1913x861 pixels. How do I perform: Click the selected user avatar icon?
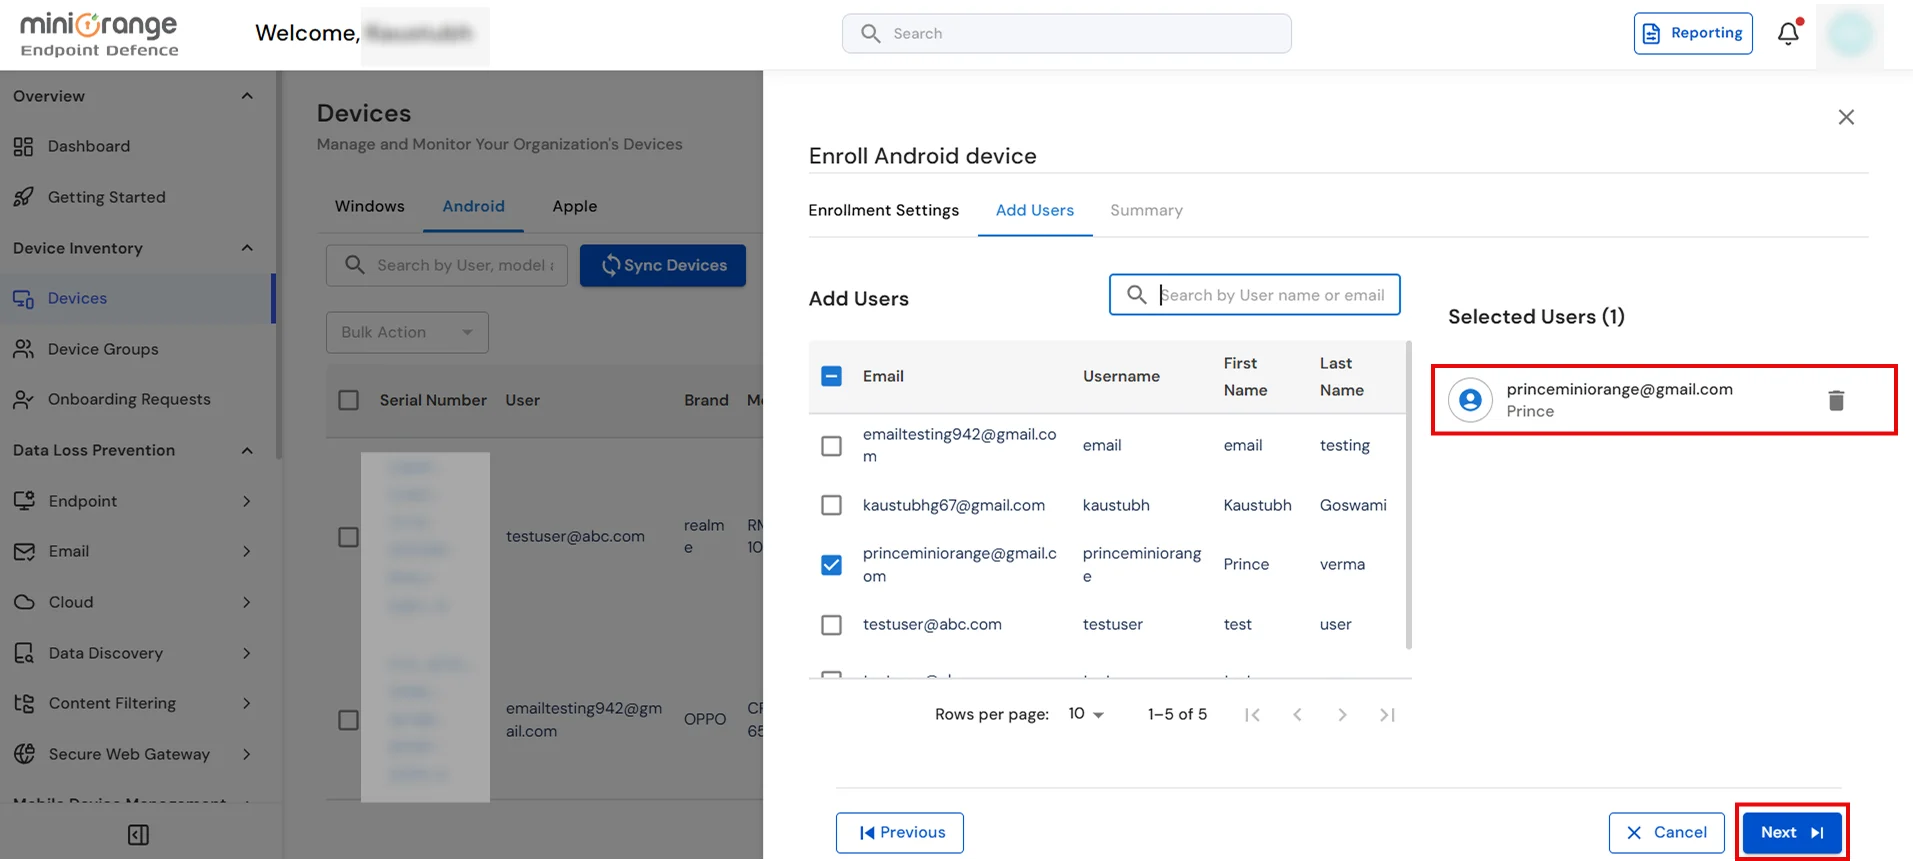pyautogui.click(x=1470, y=400)
